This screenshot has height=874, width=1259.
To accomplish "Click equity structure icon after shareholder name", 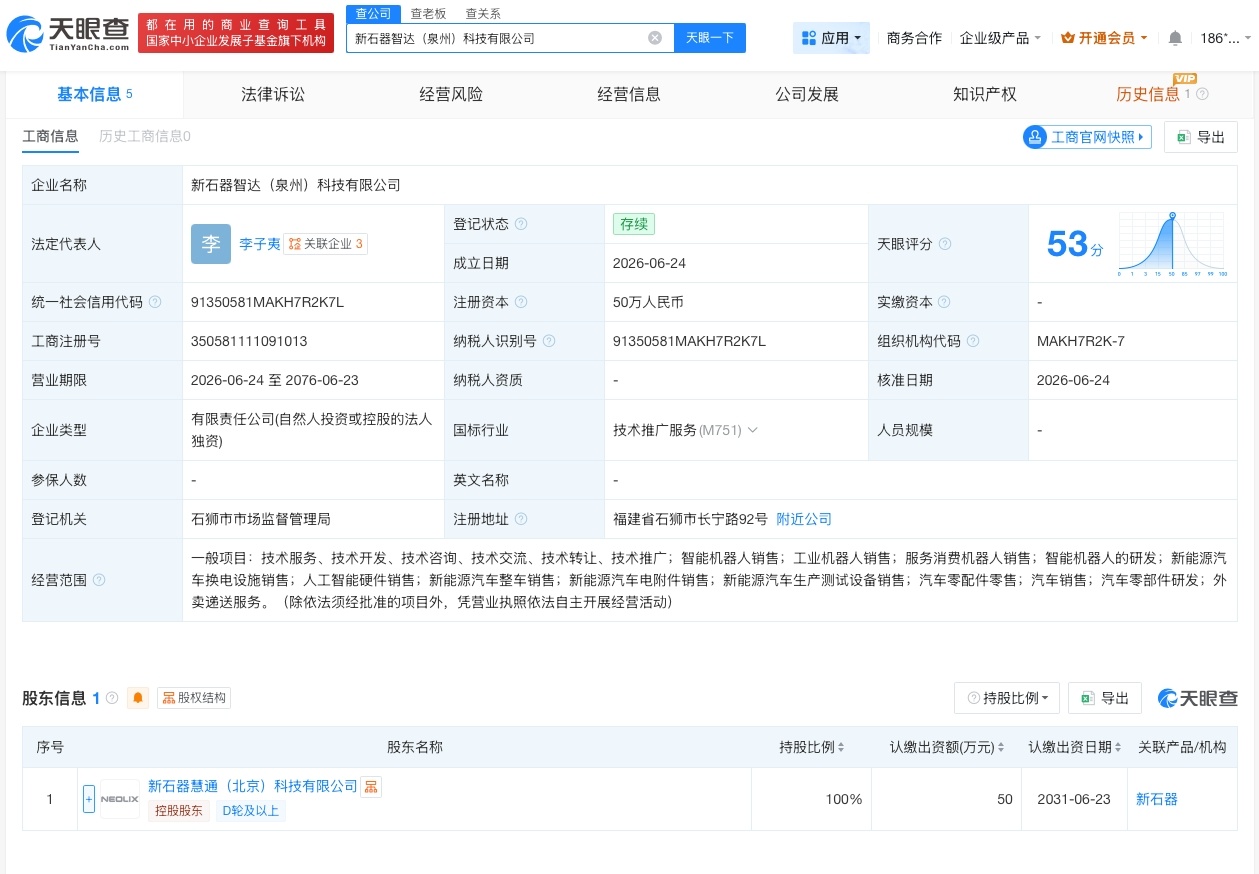I will click(371, 787).
